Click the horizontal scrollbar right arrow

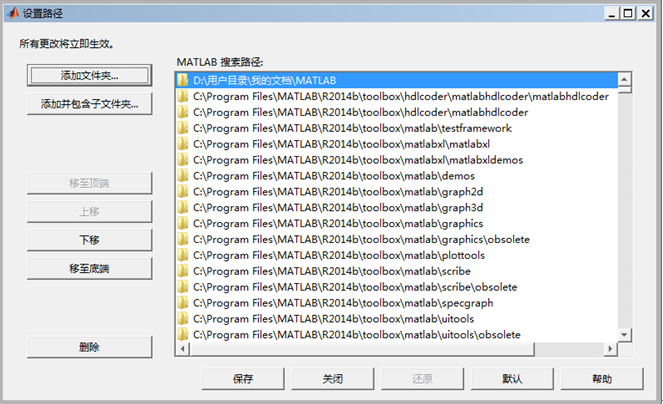[610, 349]
